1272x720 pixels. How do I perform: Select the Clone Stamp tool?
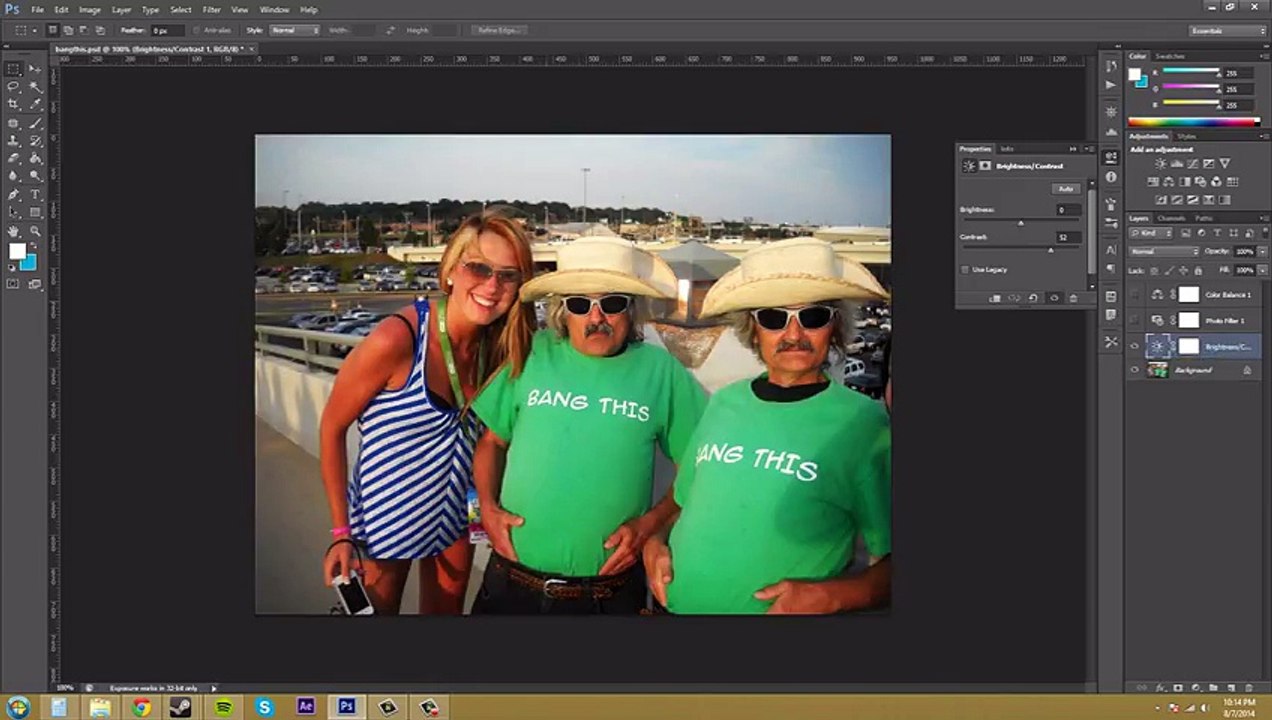(x=14, y=141)
